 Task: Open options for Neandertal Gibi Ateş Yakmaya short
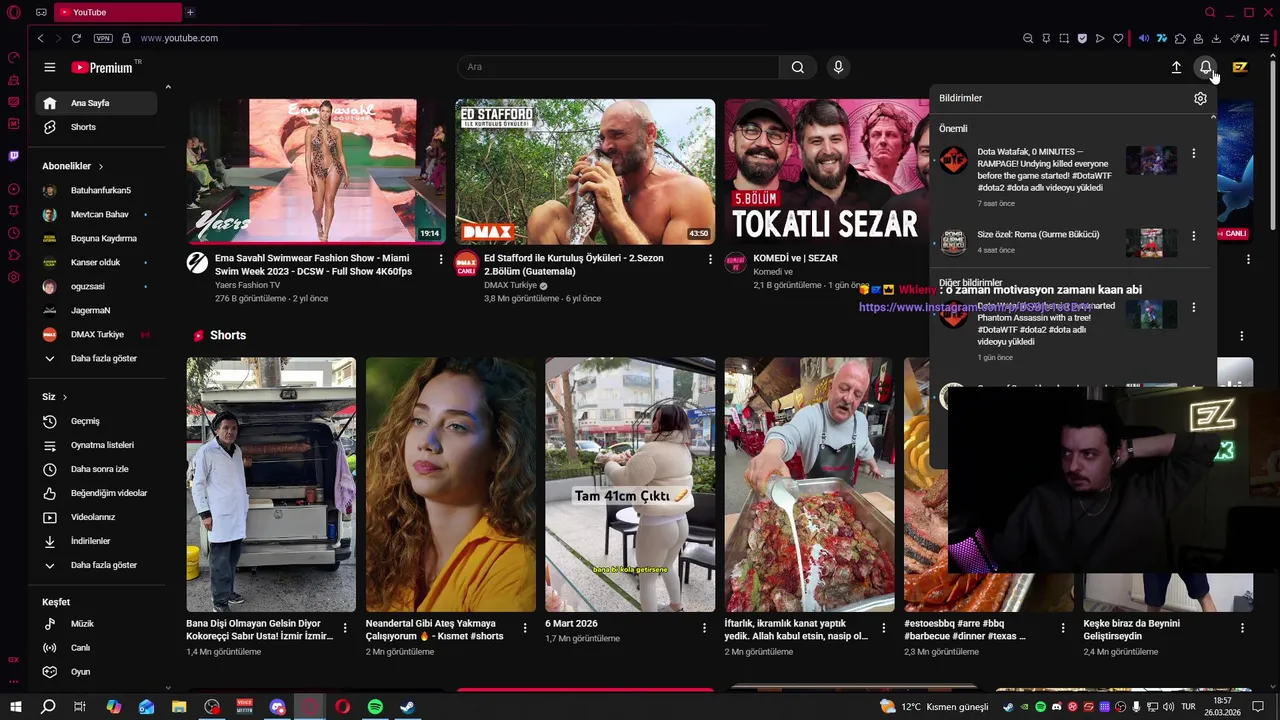point(525,628)
